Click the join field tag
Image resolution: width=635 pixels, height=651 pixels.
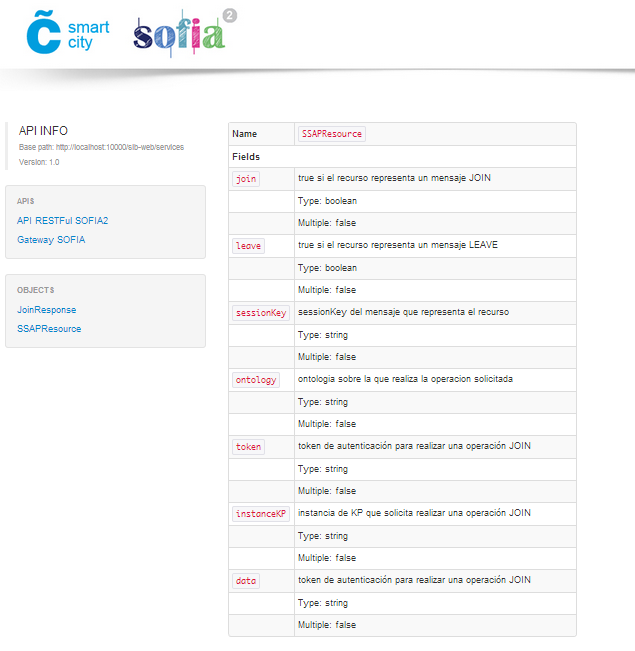(245, 179)
